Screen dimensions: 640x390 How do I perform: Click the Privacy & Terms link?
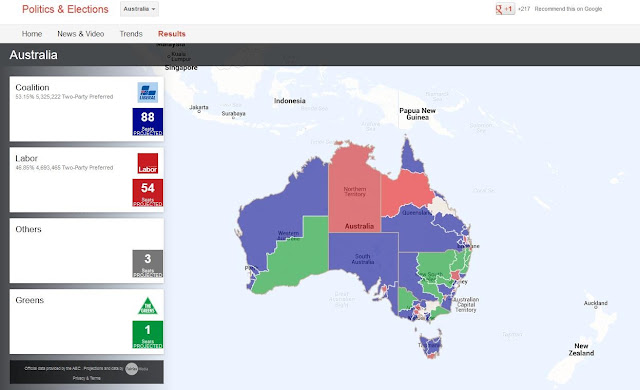point(87,378)
